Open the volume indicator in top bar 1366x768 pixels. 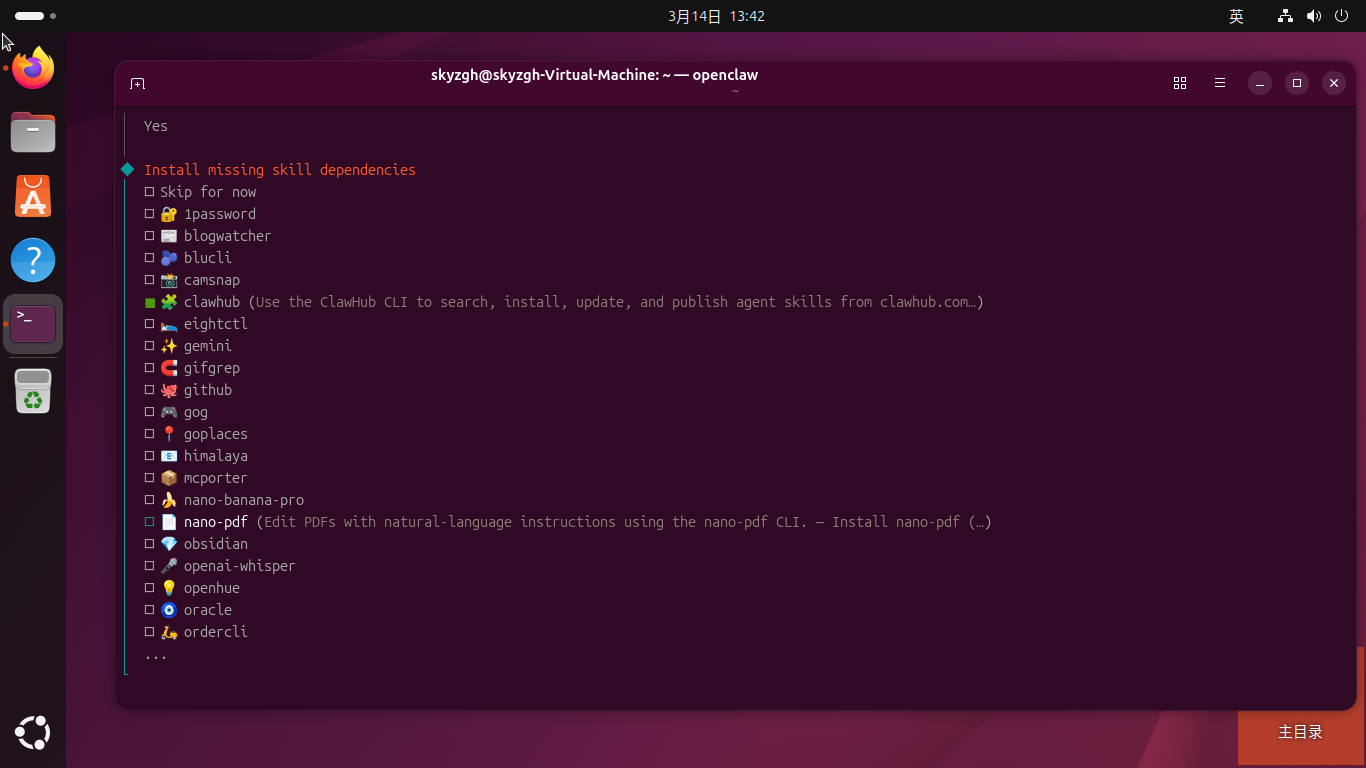coord(1313,16)
